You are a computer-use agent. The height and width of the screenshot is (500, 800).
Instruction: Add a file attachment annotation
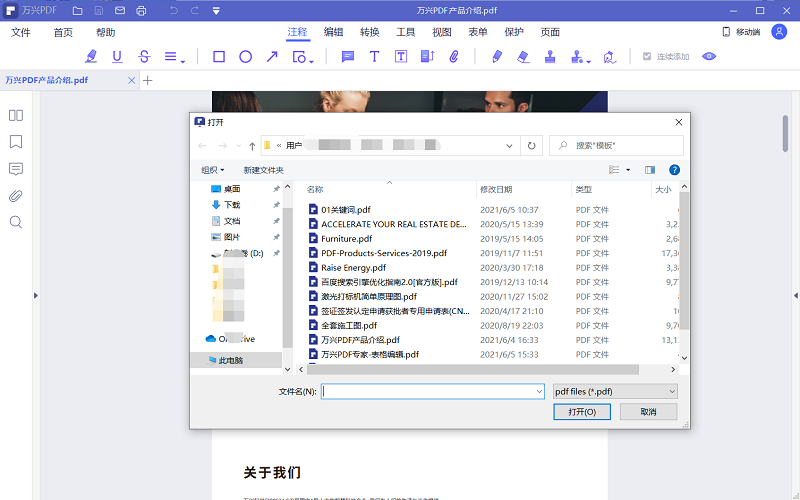pos(454,57)
